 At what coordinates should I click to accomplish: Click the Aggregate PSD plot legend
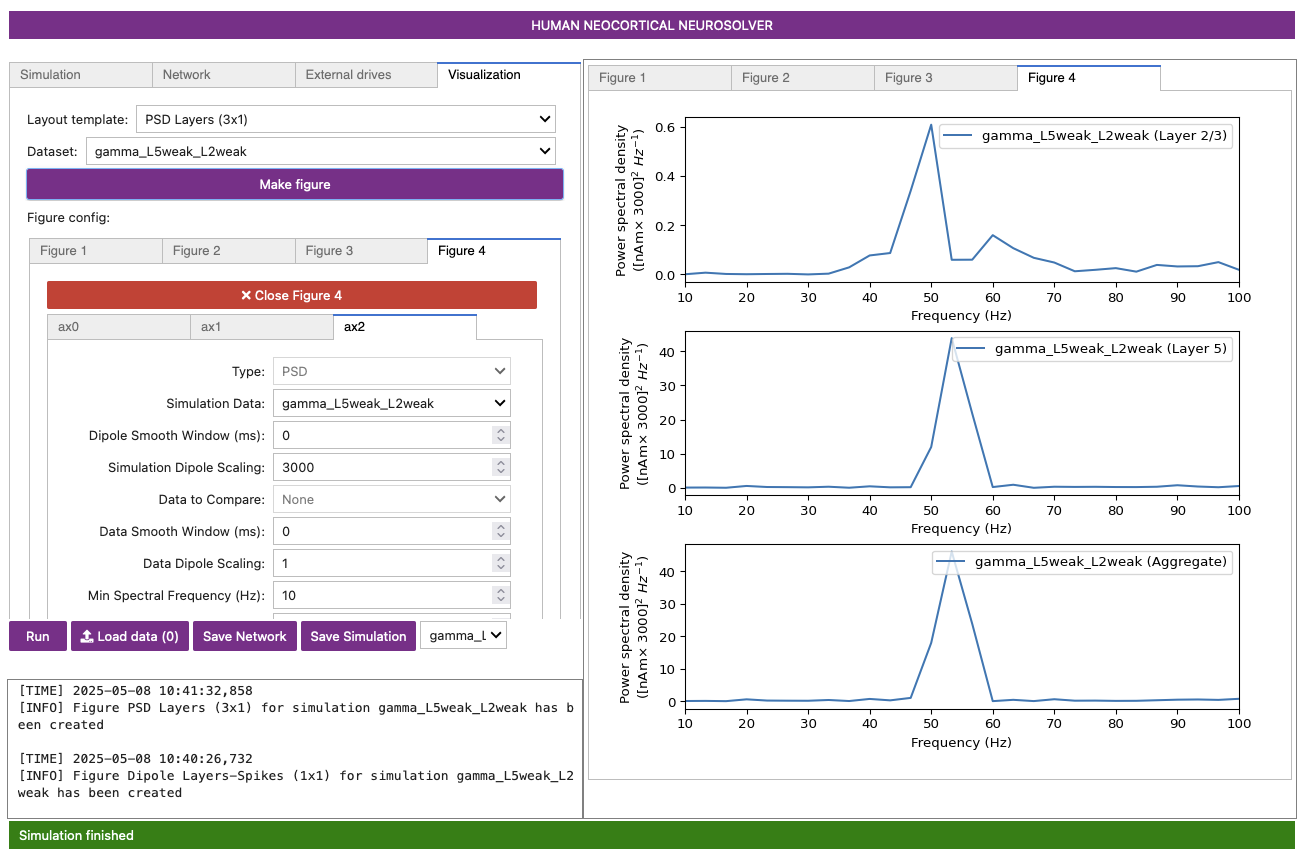(1083, 562)
